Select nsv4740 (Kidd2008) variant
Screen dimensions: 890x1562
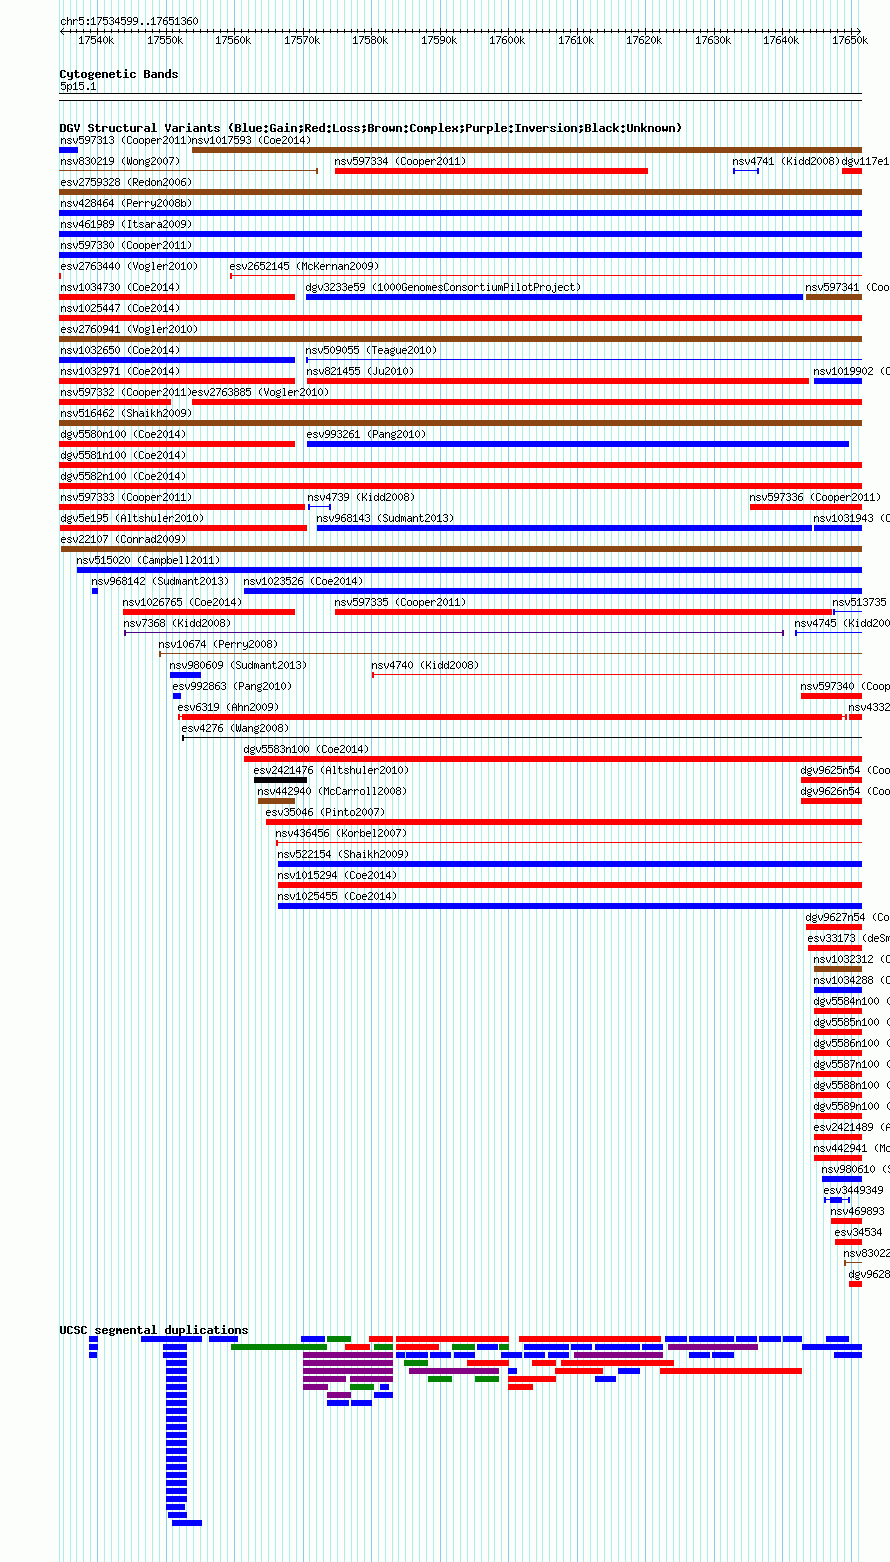pyautogui.click(x=617, y=675)
